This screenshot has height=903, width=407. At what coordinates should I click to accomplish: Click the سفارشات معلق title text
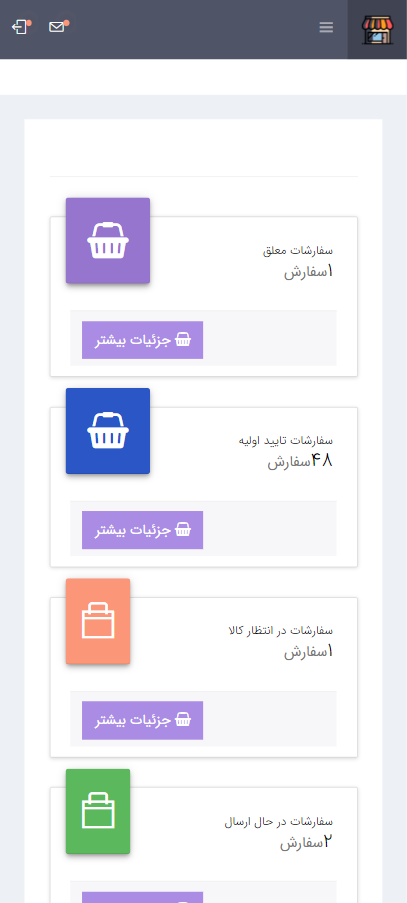[298, 251]
